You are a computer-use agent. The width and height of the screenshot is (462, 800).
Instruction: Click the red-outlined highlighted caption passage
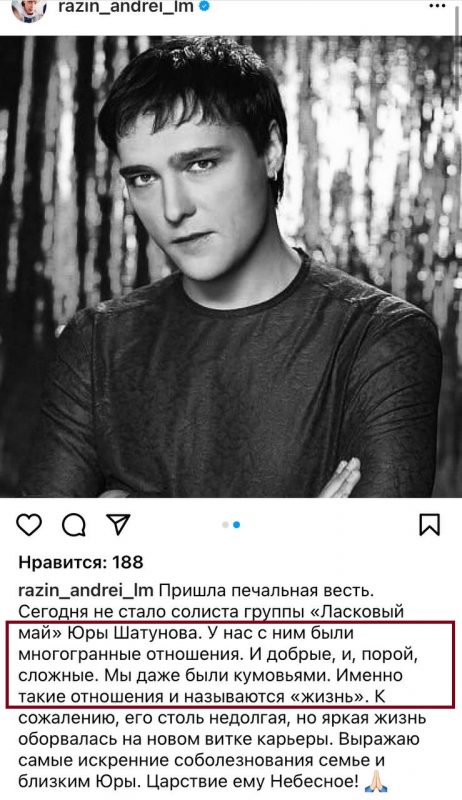point(230,664)
